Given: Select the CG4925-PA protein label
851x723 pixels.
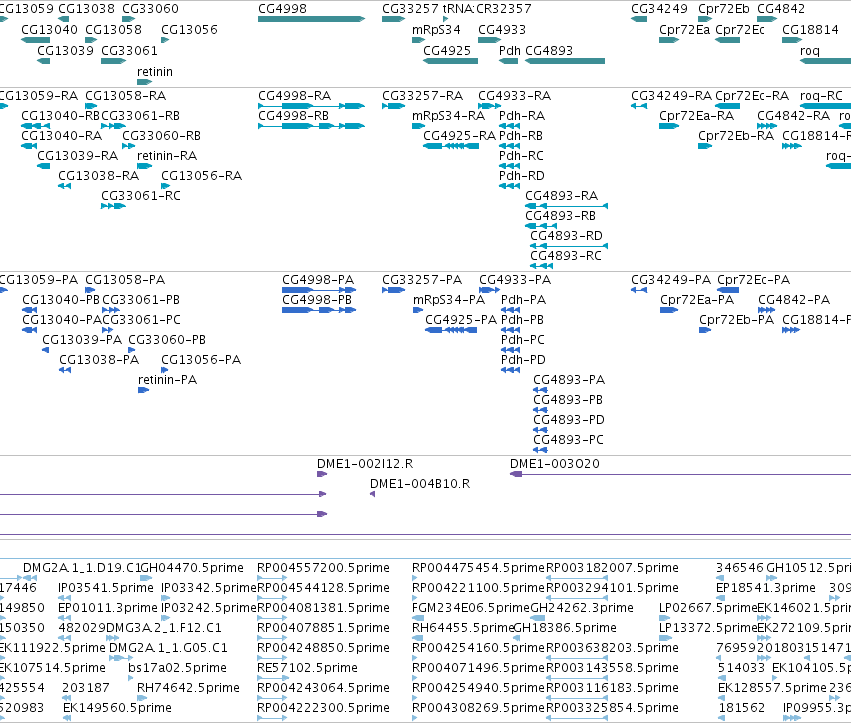Looking at the screenshot, I should click(461, 320).
